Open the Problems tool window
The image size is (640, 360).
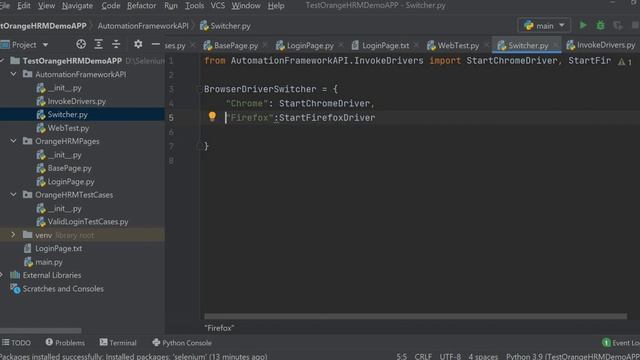click(x=65, y=342)
